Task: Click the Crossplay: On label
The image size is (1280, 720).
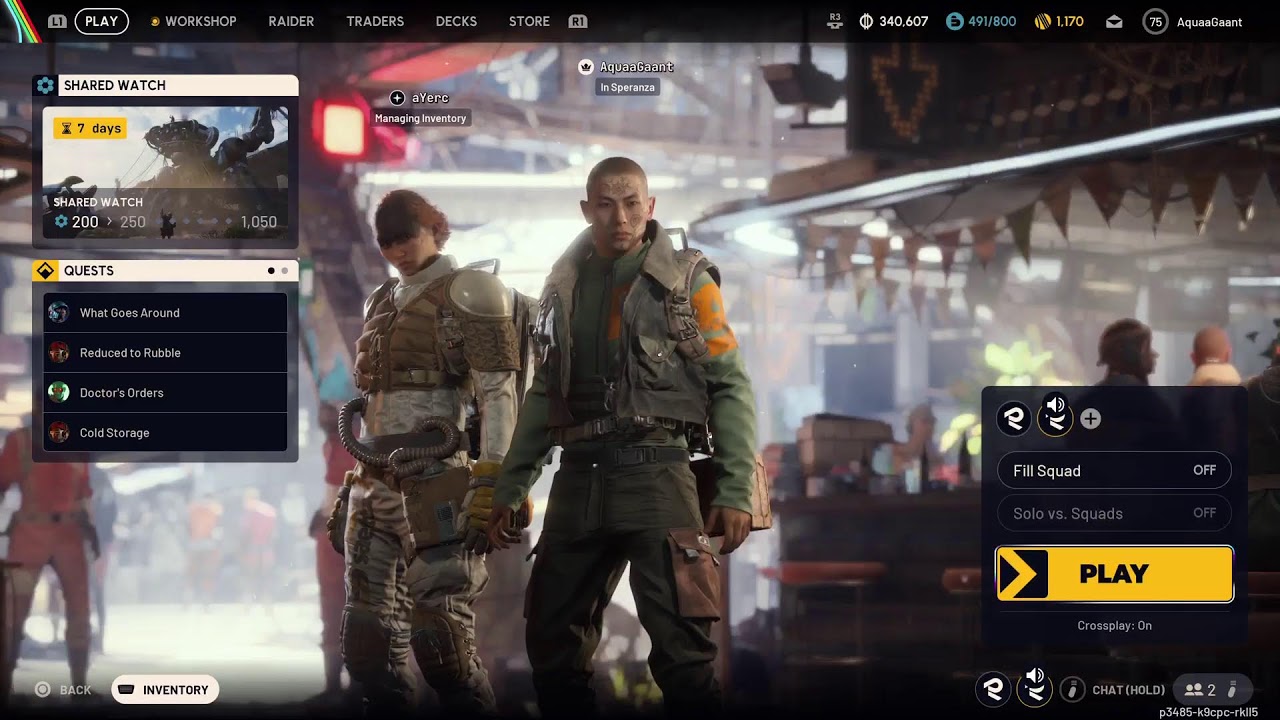Action: (1114, 625)
